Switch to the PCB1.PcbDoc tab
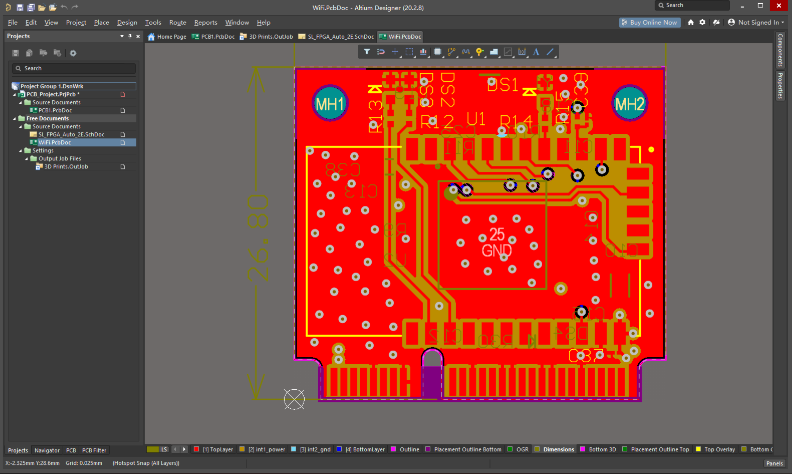The height and width of the screenshot is (474, 792). coord(213,36)
